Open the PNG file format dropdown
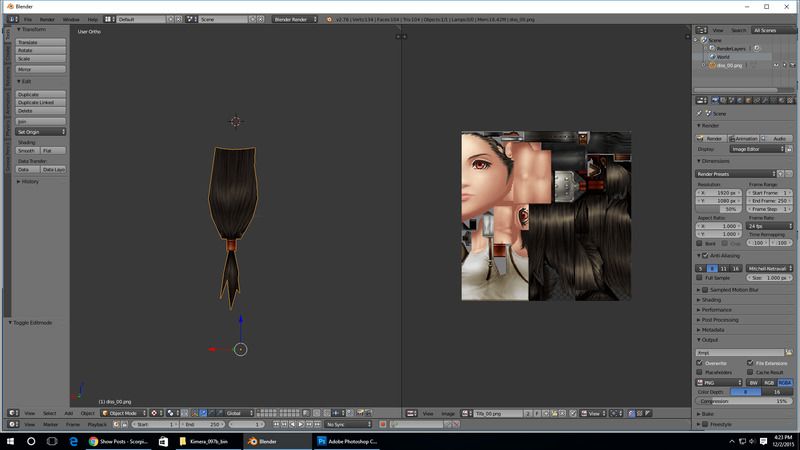Screen dimensions: 800x450 (719, 382)
